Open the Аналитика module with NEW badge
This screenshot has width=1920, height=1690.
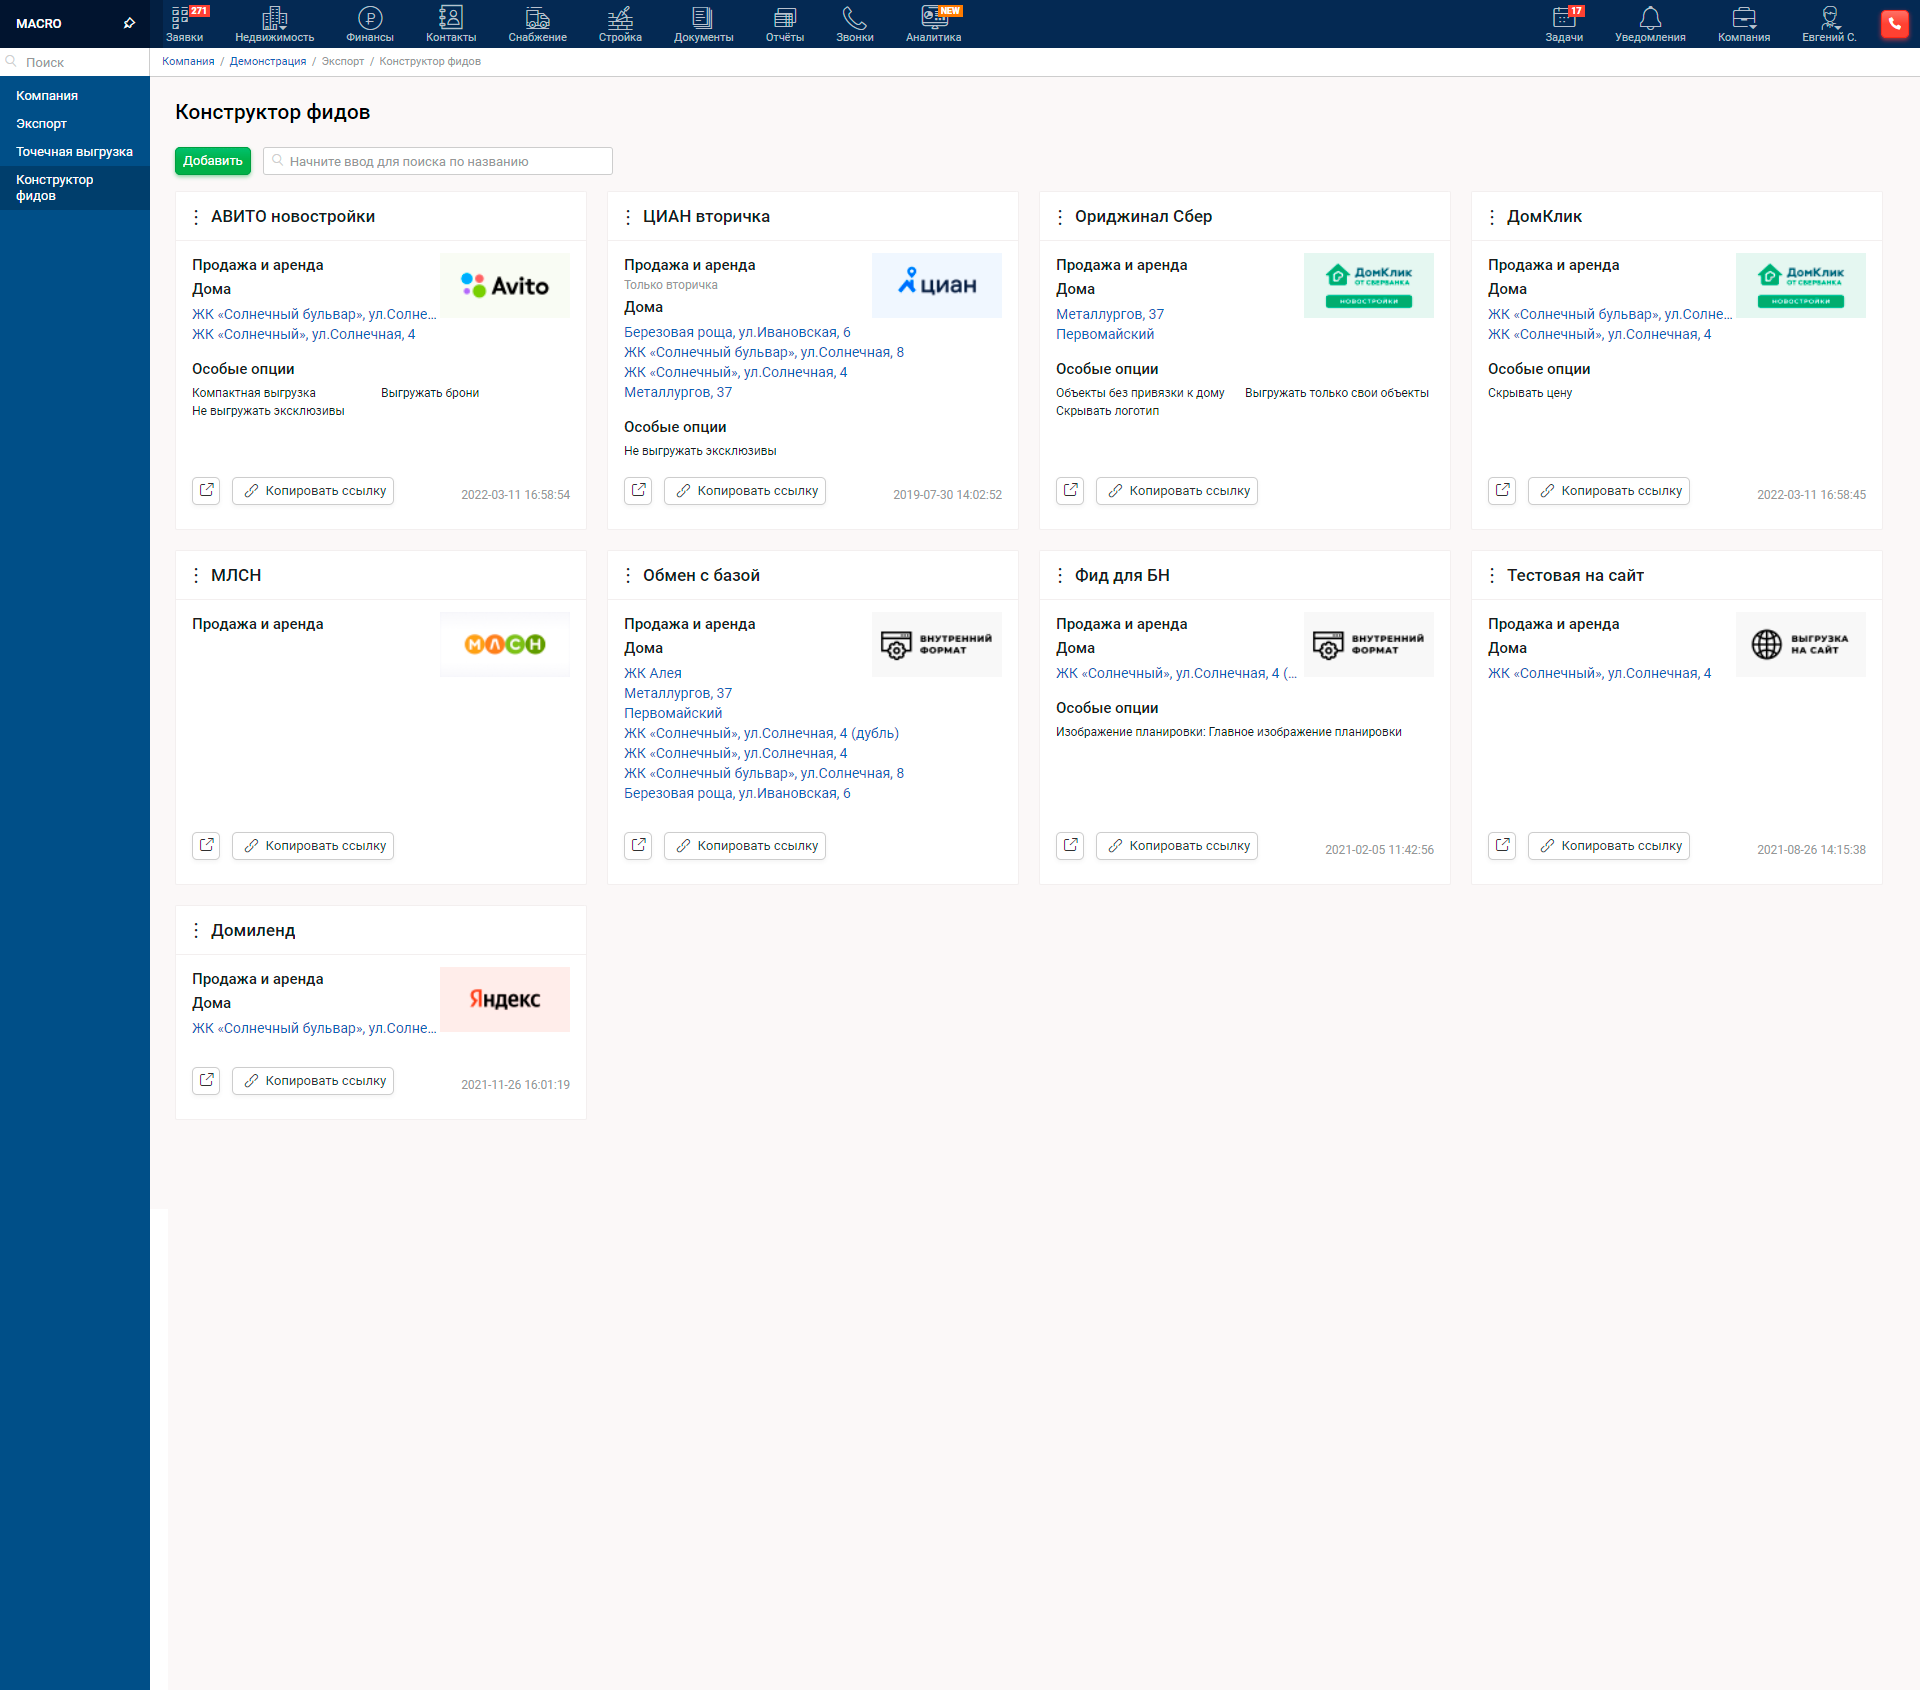pyautogui.click(x=931, y=23)
